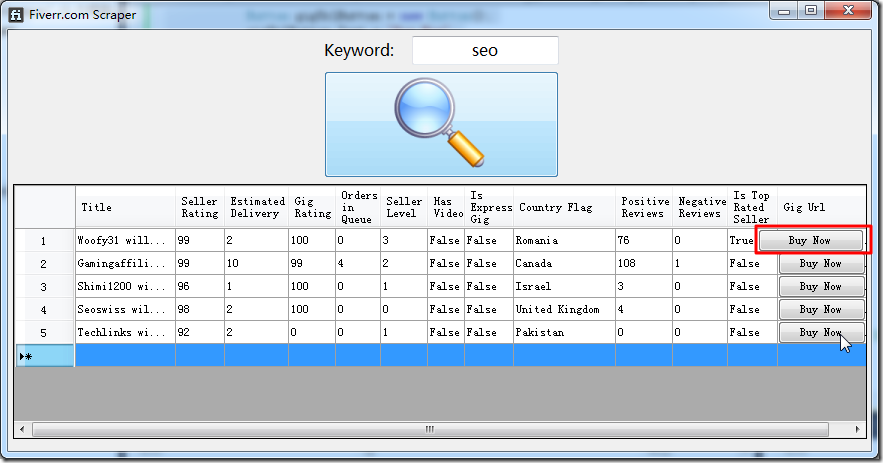Select row header number 2

tap(44, 264)
